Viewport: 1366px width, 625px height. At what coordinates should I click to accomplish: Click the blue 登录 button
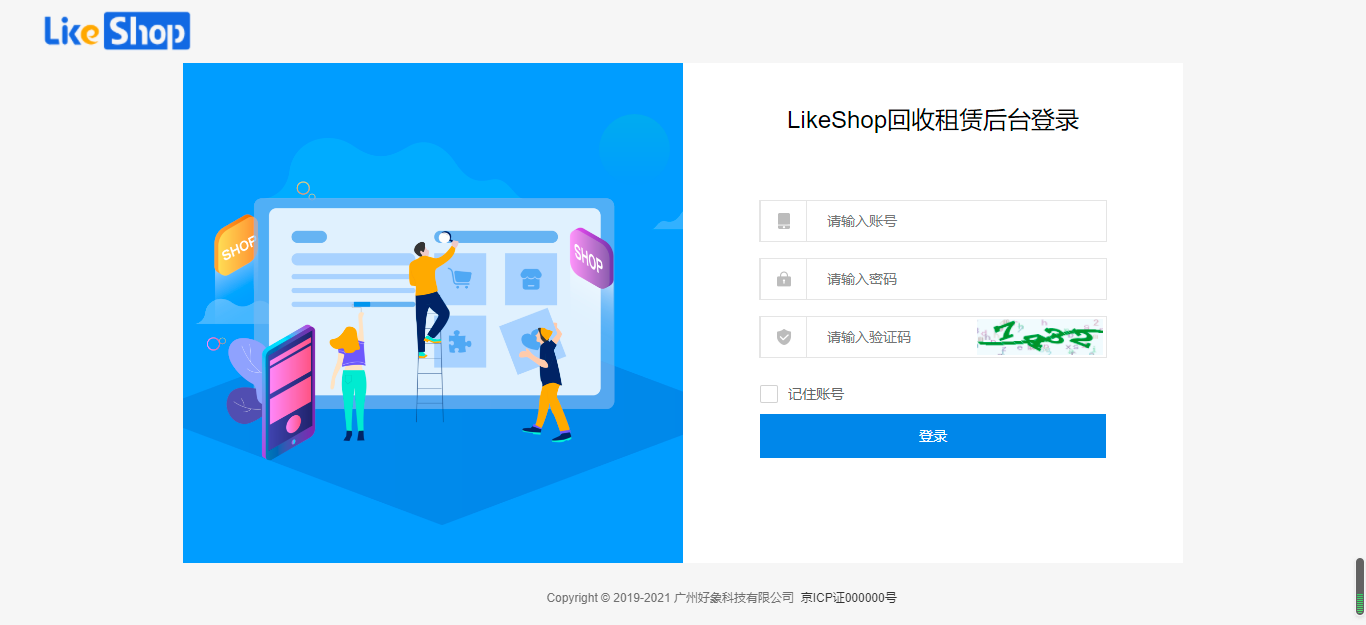(933, 436)
